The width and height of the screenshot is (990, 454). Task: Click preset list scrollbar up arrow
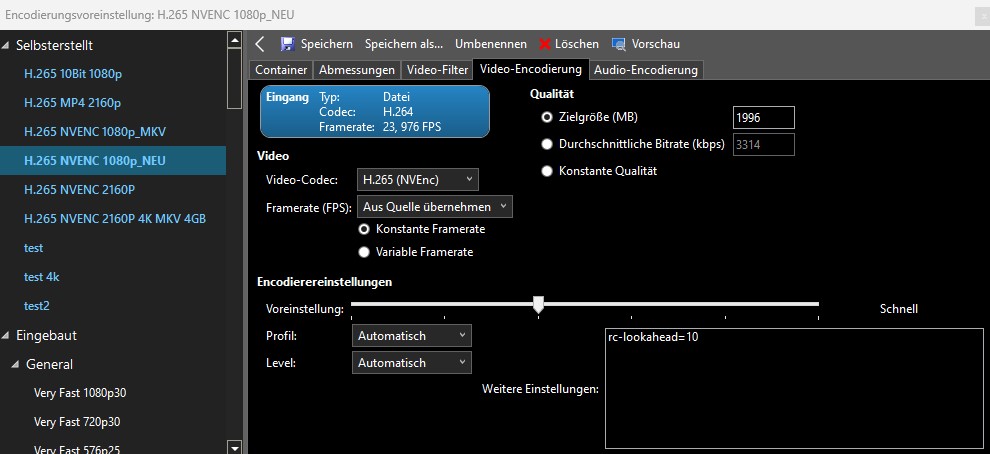point(234,40)
